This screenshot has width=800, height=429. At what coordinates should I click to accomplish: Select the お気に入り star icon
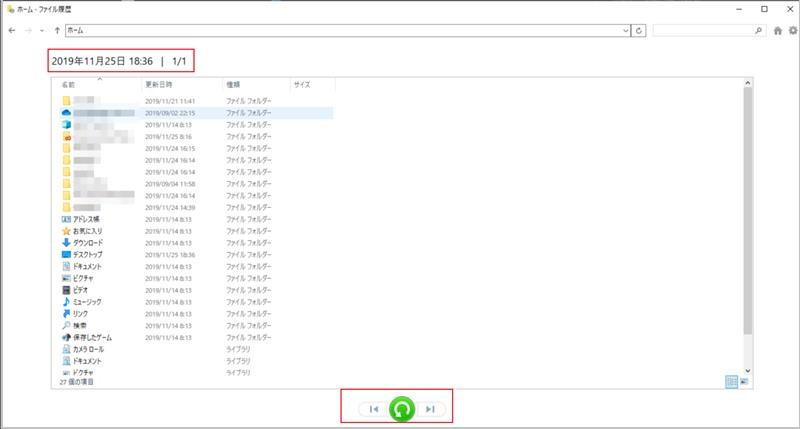point(66,231)
